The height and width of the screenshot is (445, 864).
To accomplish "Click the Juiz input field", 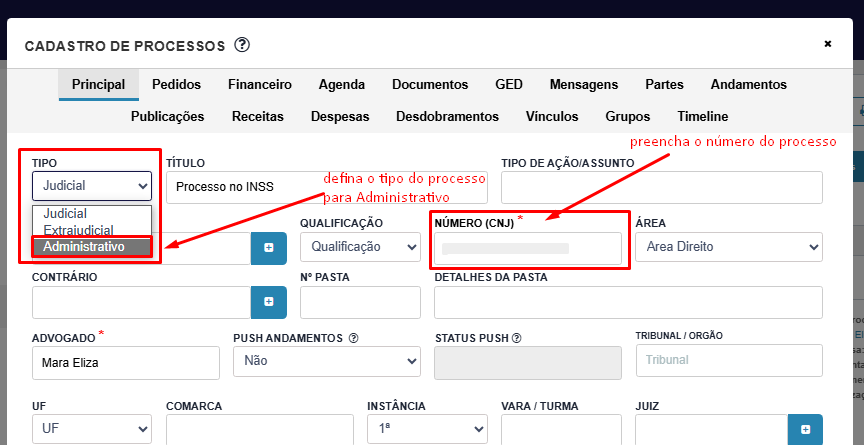I will tap(712, 429).
